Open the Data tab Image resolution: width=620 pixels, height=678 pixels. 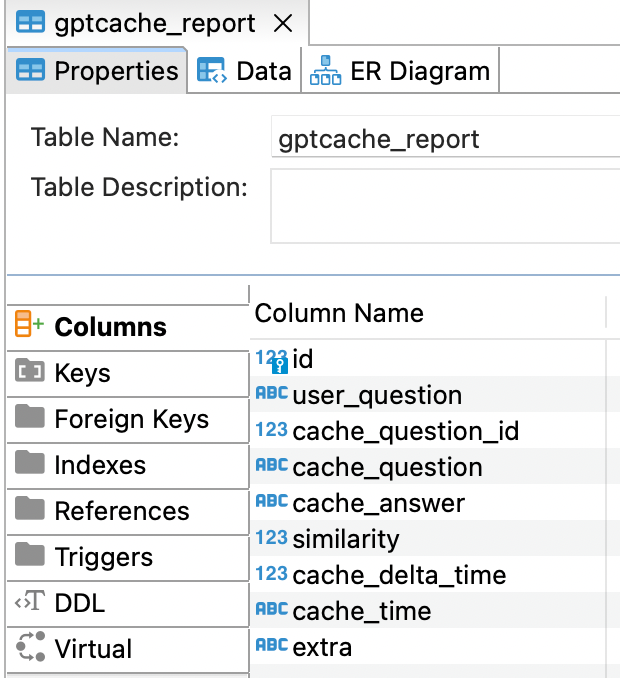[x=245, y=70]
